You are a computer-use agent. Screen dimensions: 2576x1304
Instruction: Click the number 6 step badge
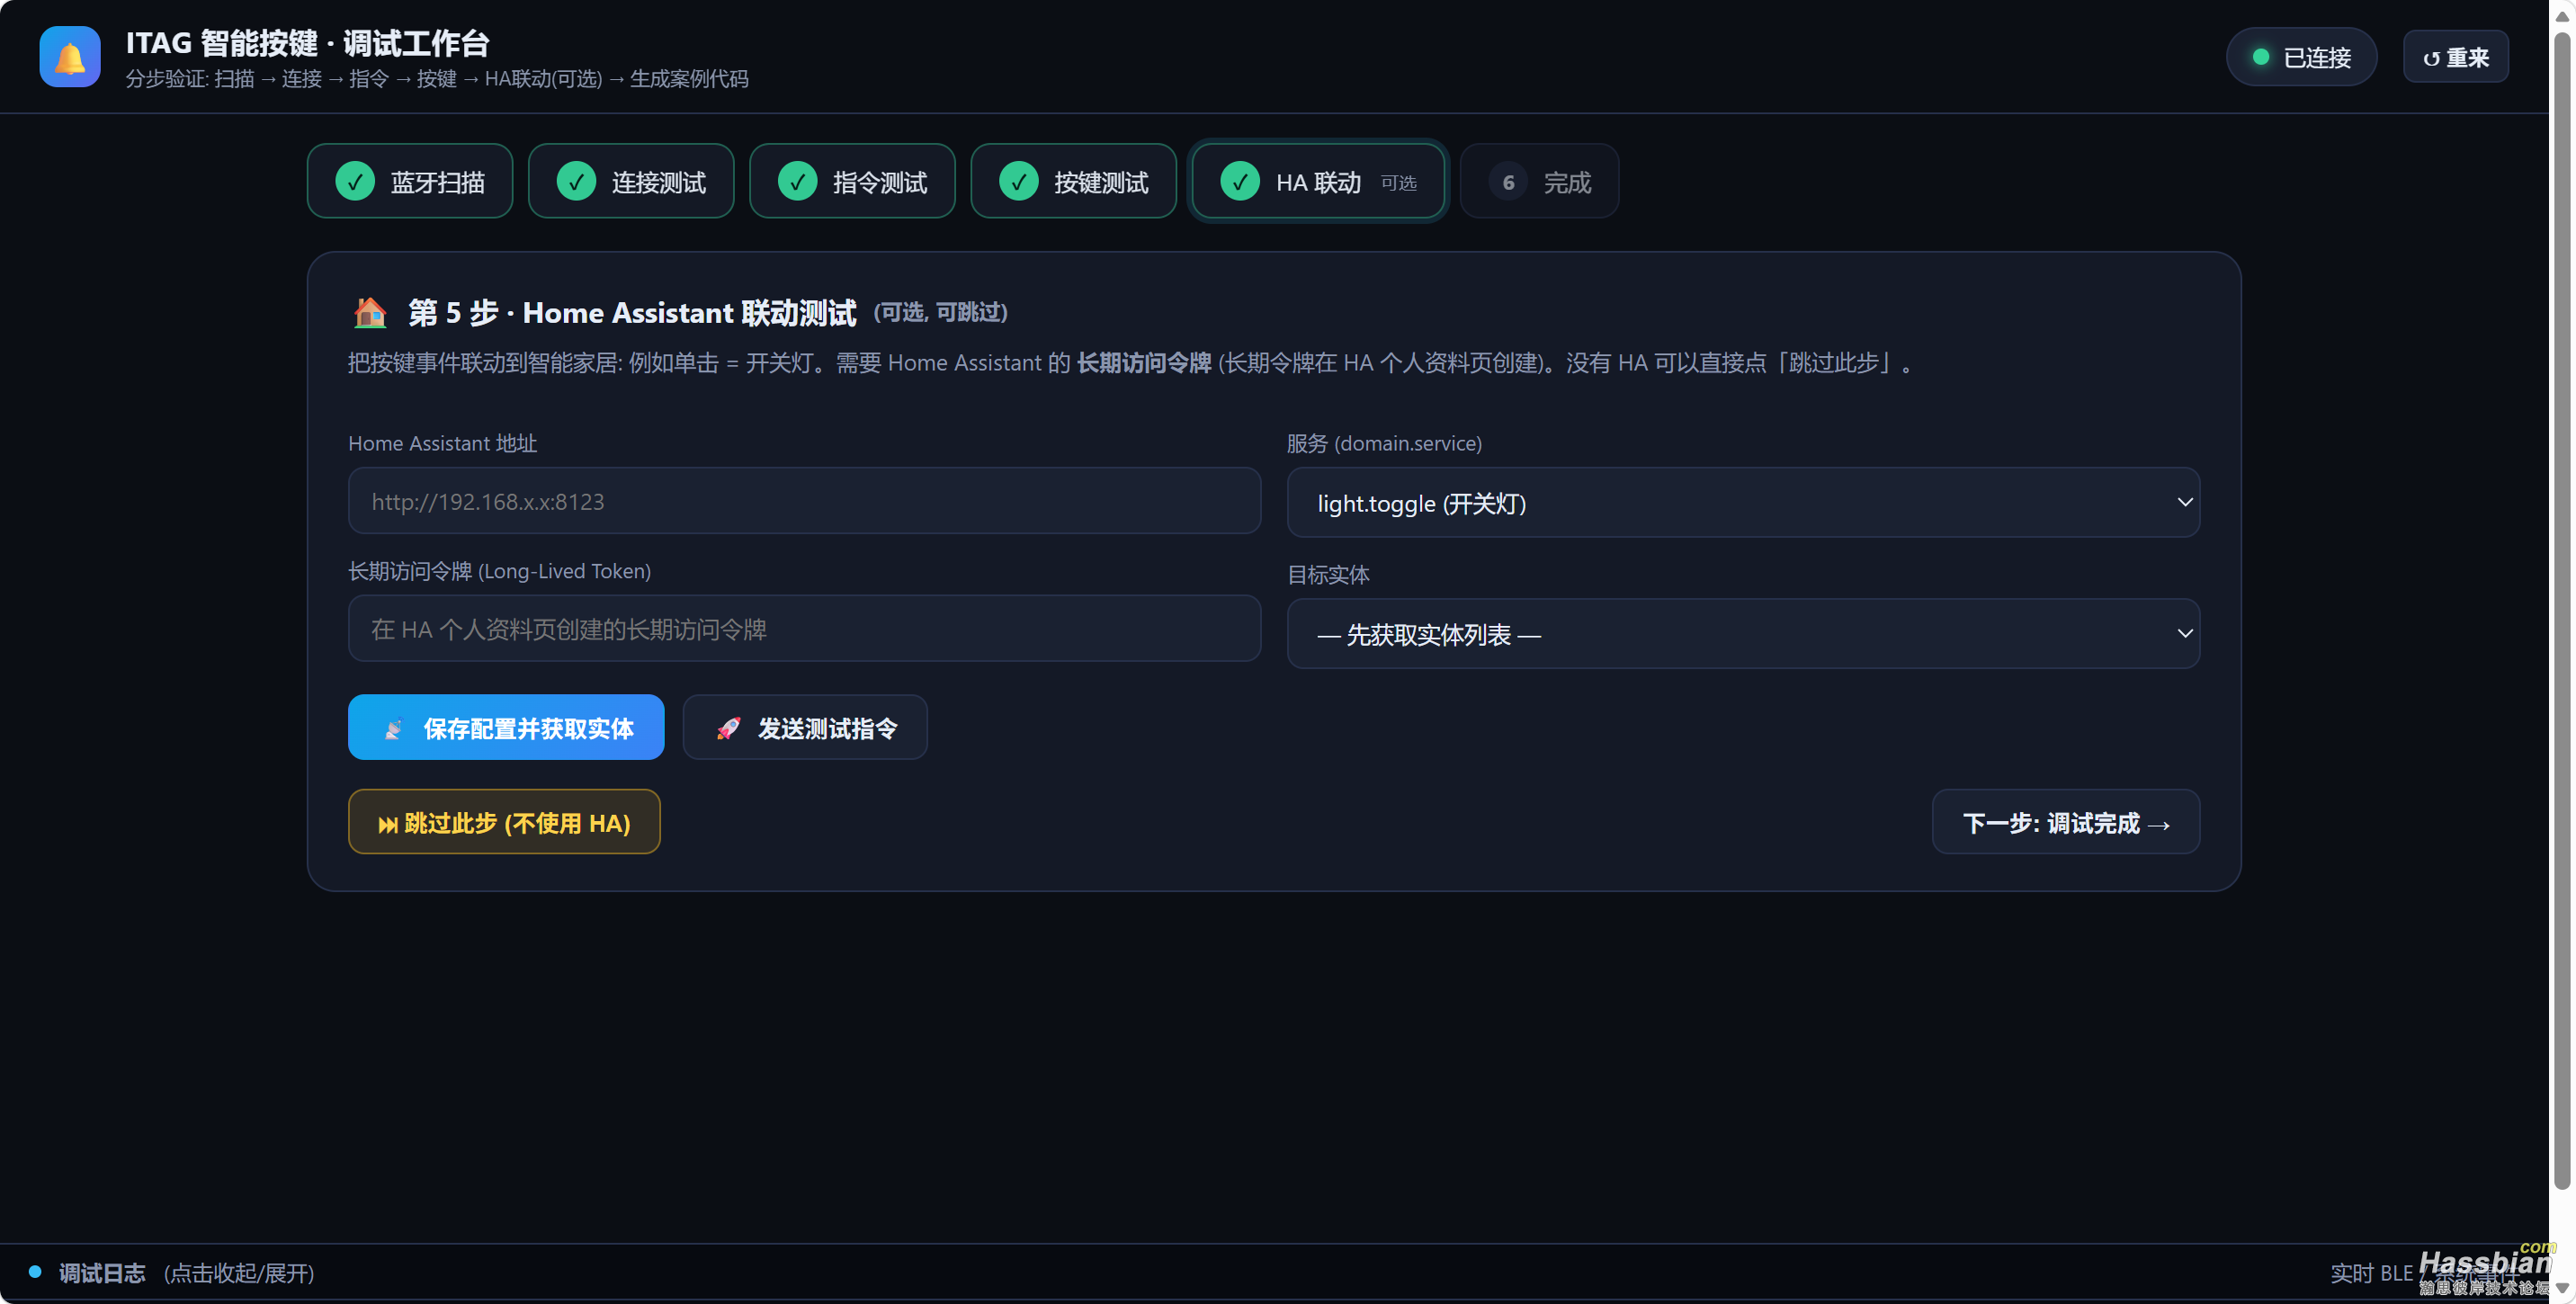coord(1508,182)
